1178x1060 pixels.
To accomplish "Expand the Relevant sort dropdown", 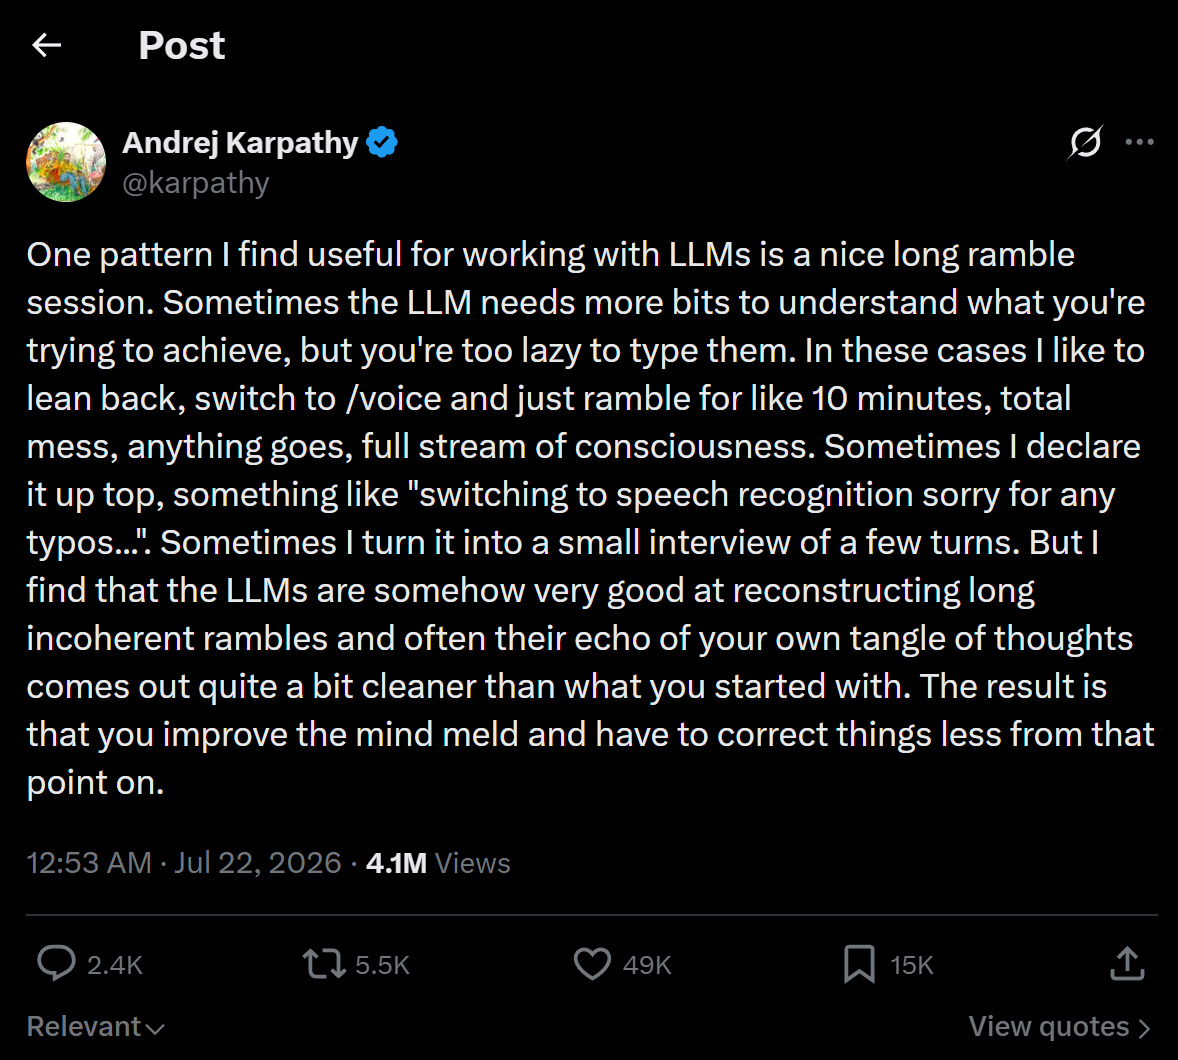I will [x=95, y=1026].
